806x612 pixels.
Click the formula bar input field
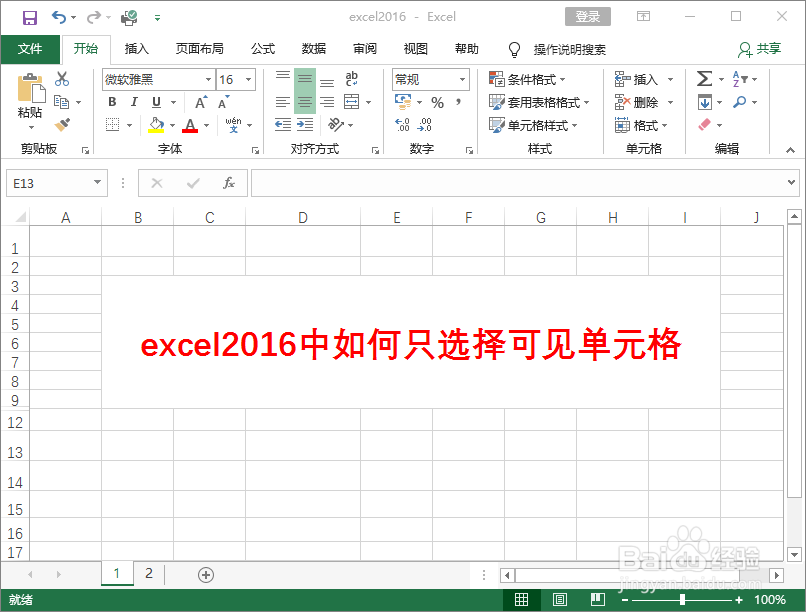click(518, 183)
